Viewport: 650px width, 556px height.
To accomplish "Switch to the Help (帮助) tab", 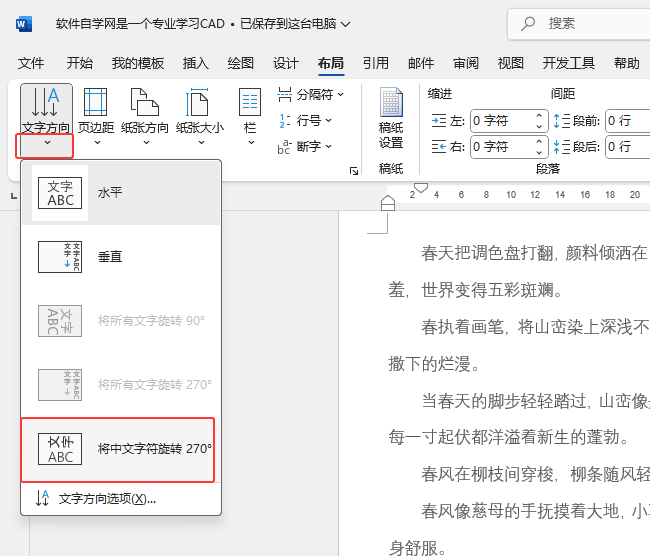I will point(627,63).
